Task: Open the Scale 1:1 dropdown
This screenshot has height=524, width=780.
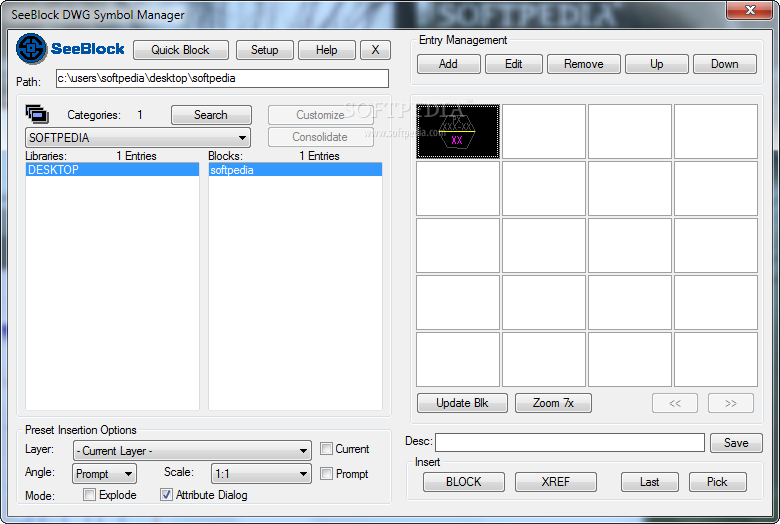Action: [x=261, y=474]
